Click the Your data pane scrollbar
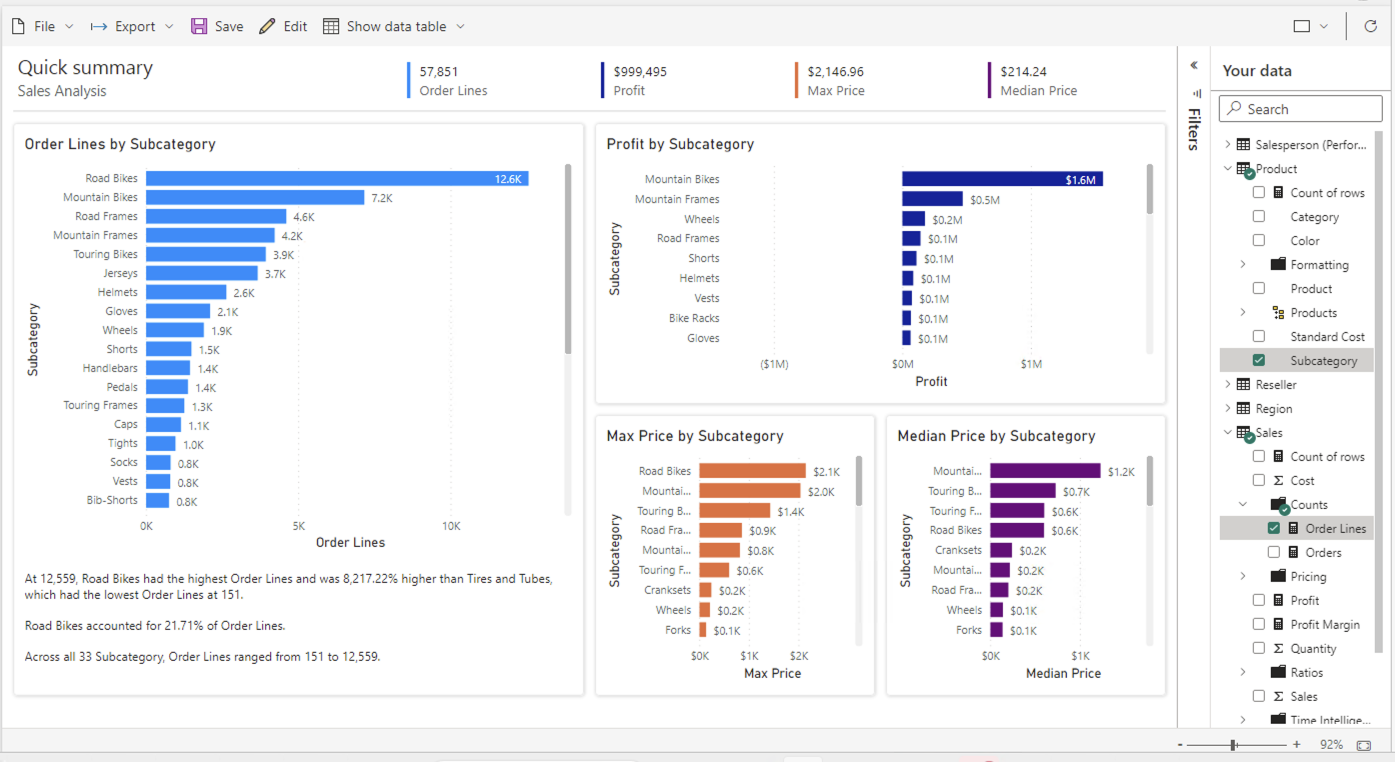This screenshot has width=1395, height=762. 1379,390
